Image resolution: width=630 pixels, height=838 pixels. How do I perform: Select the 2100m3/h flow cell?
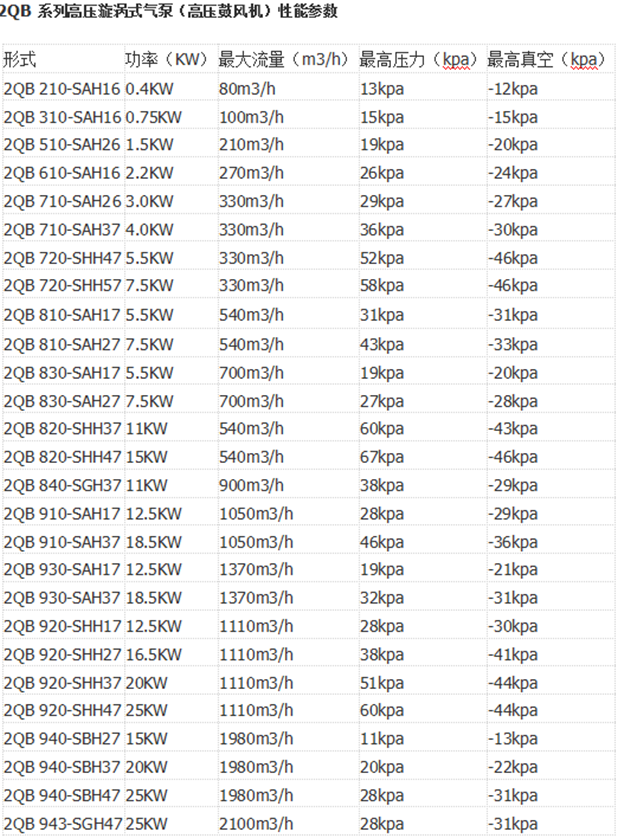pos(255,825)
